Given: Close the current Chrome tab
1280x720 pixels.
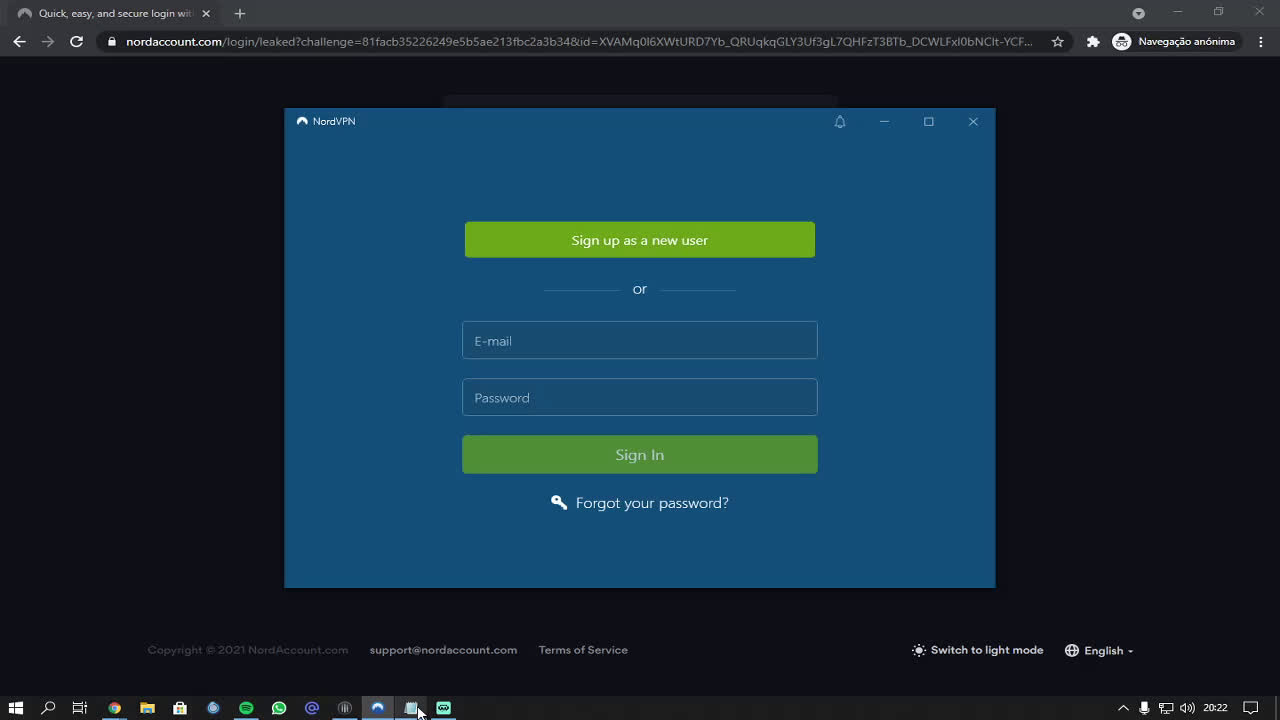Looking at the screenshot, I should tap(206, 14).
